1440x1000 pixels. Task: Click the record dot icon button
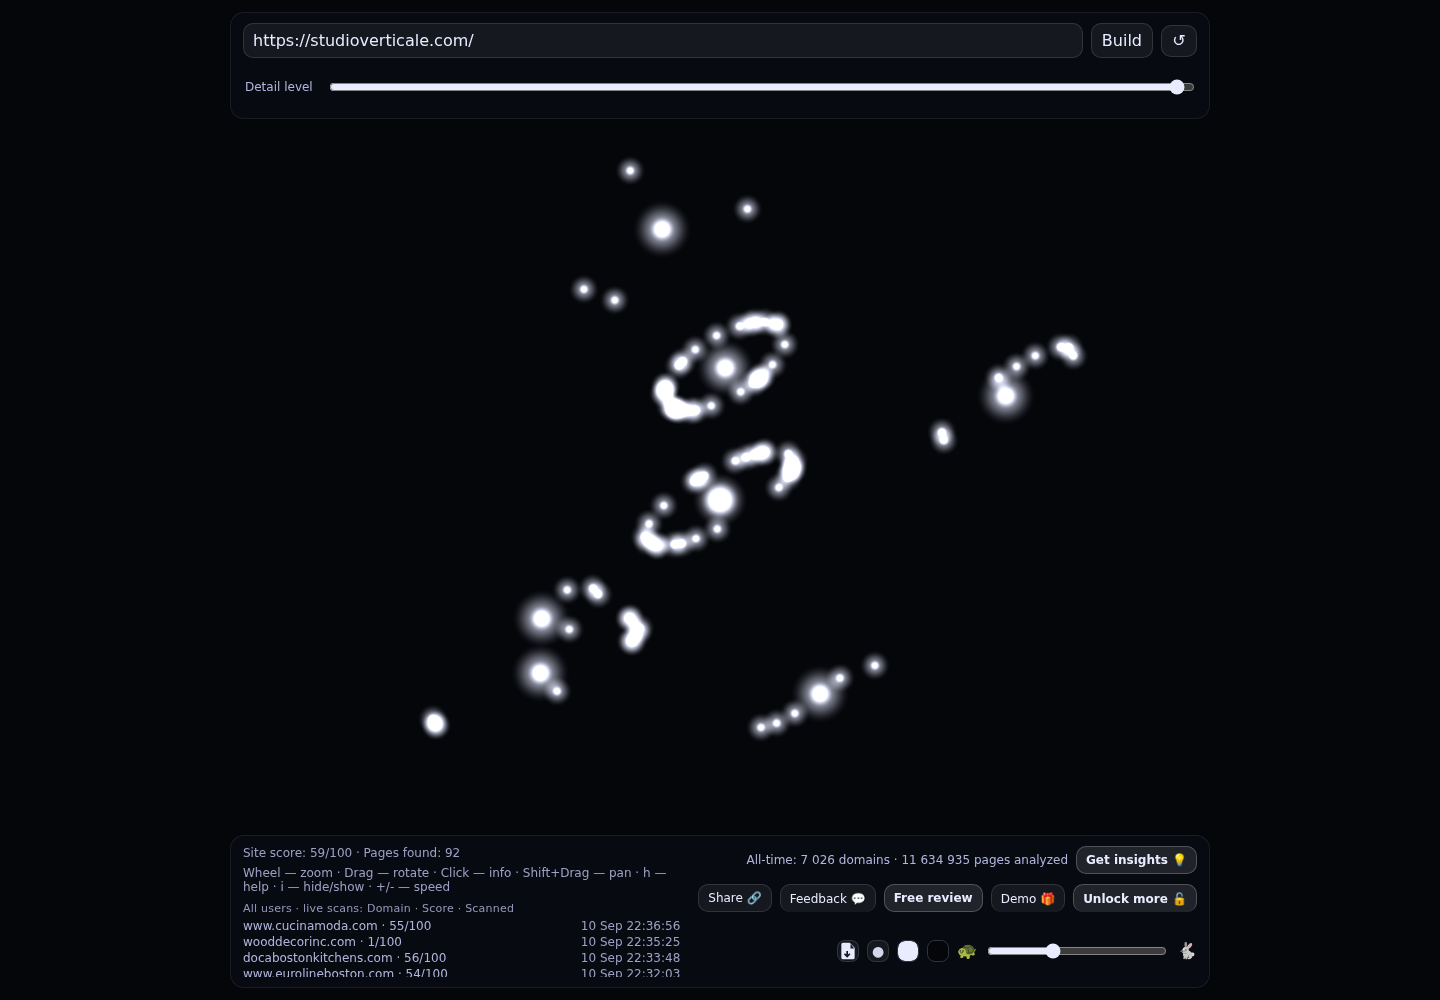878,951
